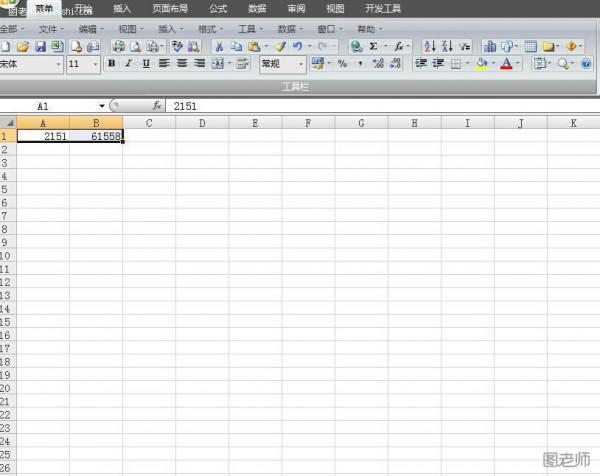Click the Format Painter brush icon
Viewport: 600px width, 476px height.
tap(281, 46)
